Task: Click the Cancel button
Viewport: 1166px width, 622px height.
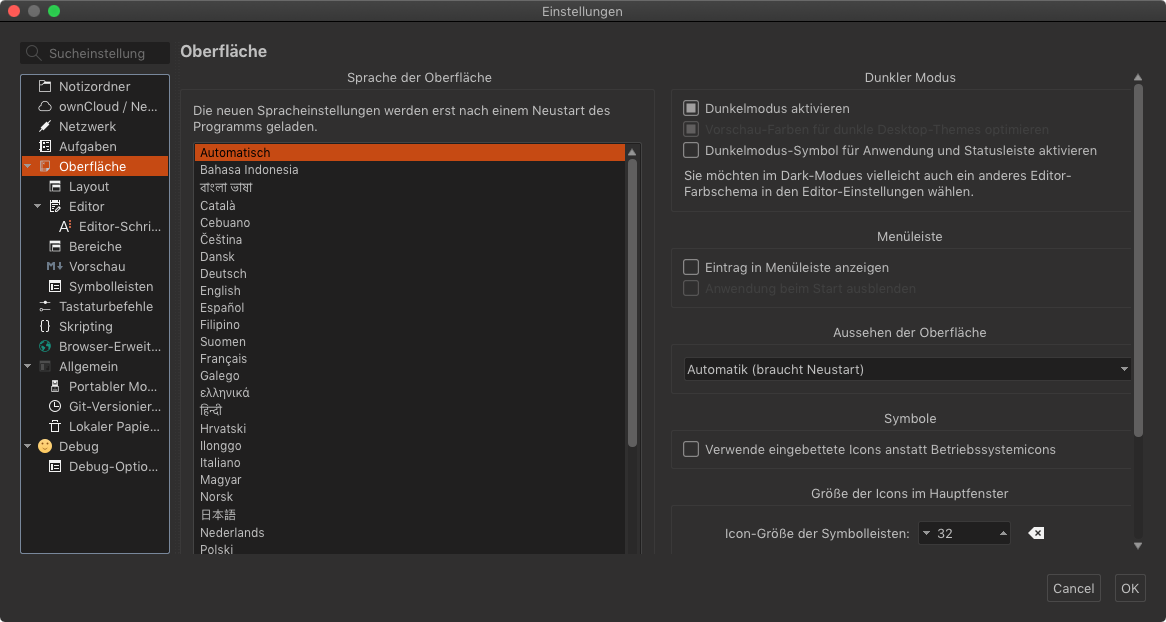Action: point(1074,589)
